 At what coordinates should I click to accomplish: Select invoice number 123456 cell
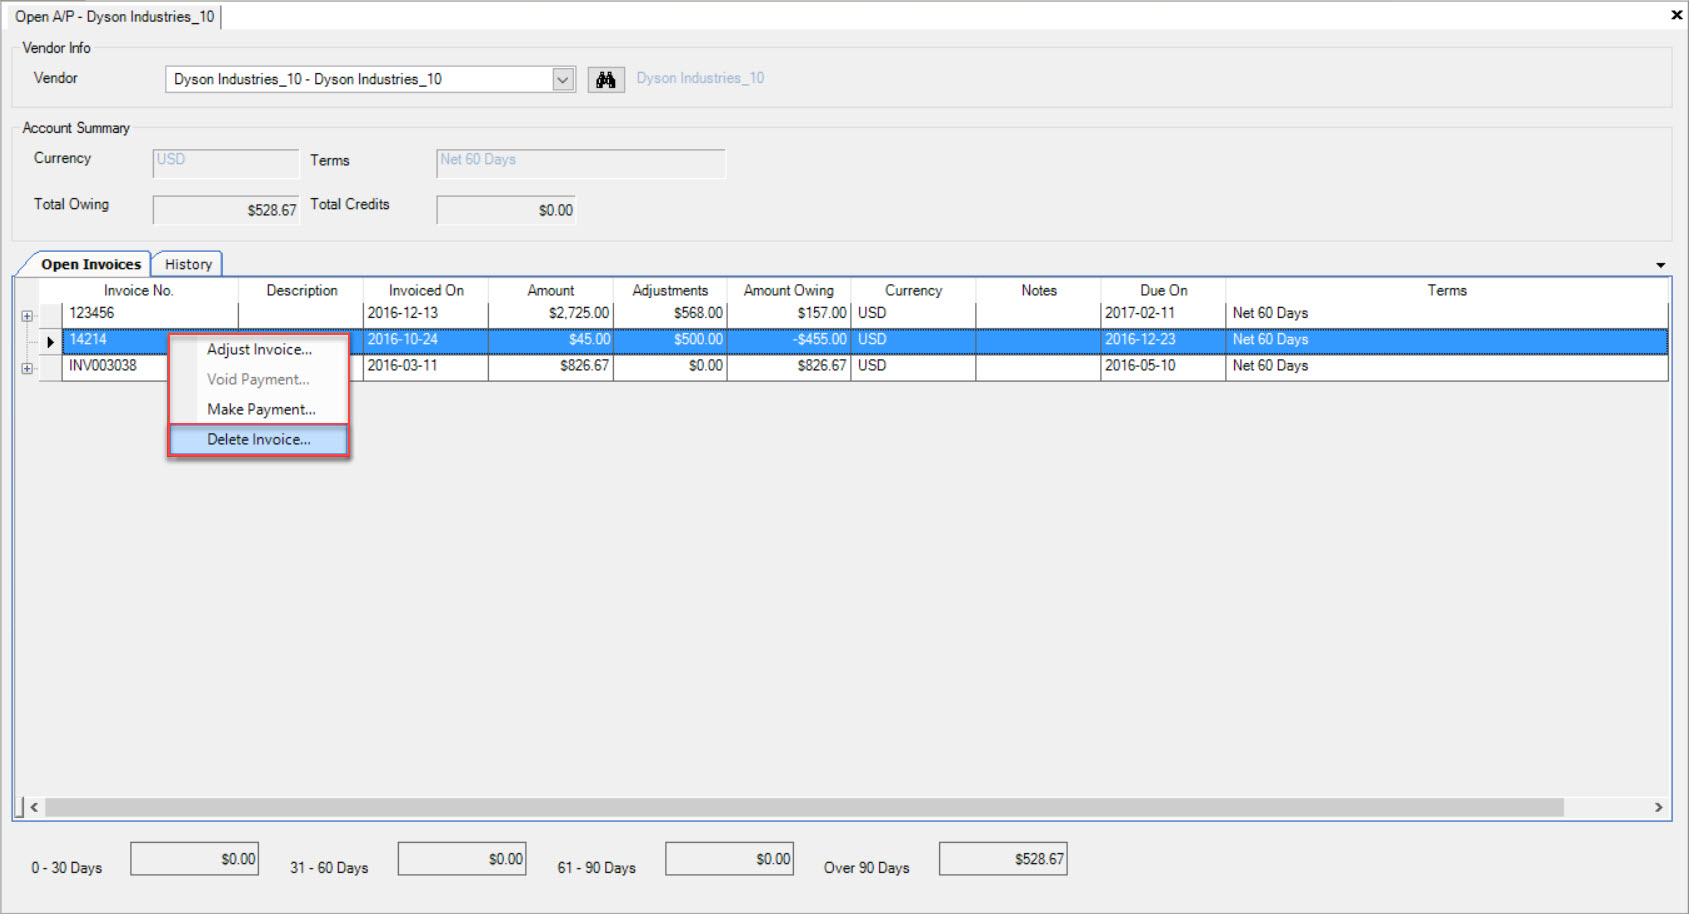click(x=150, y=313)
